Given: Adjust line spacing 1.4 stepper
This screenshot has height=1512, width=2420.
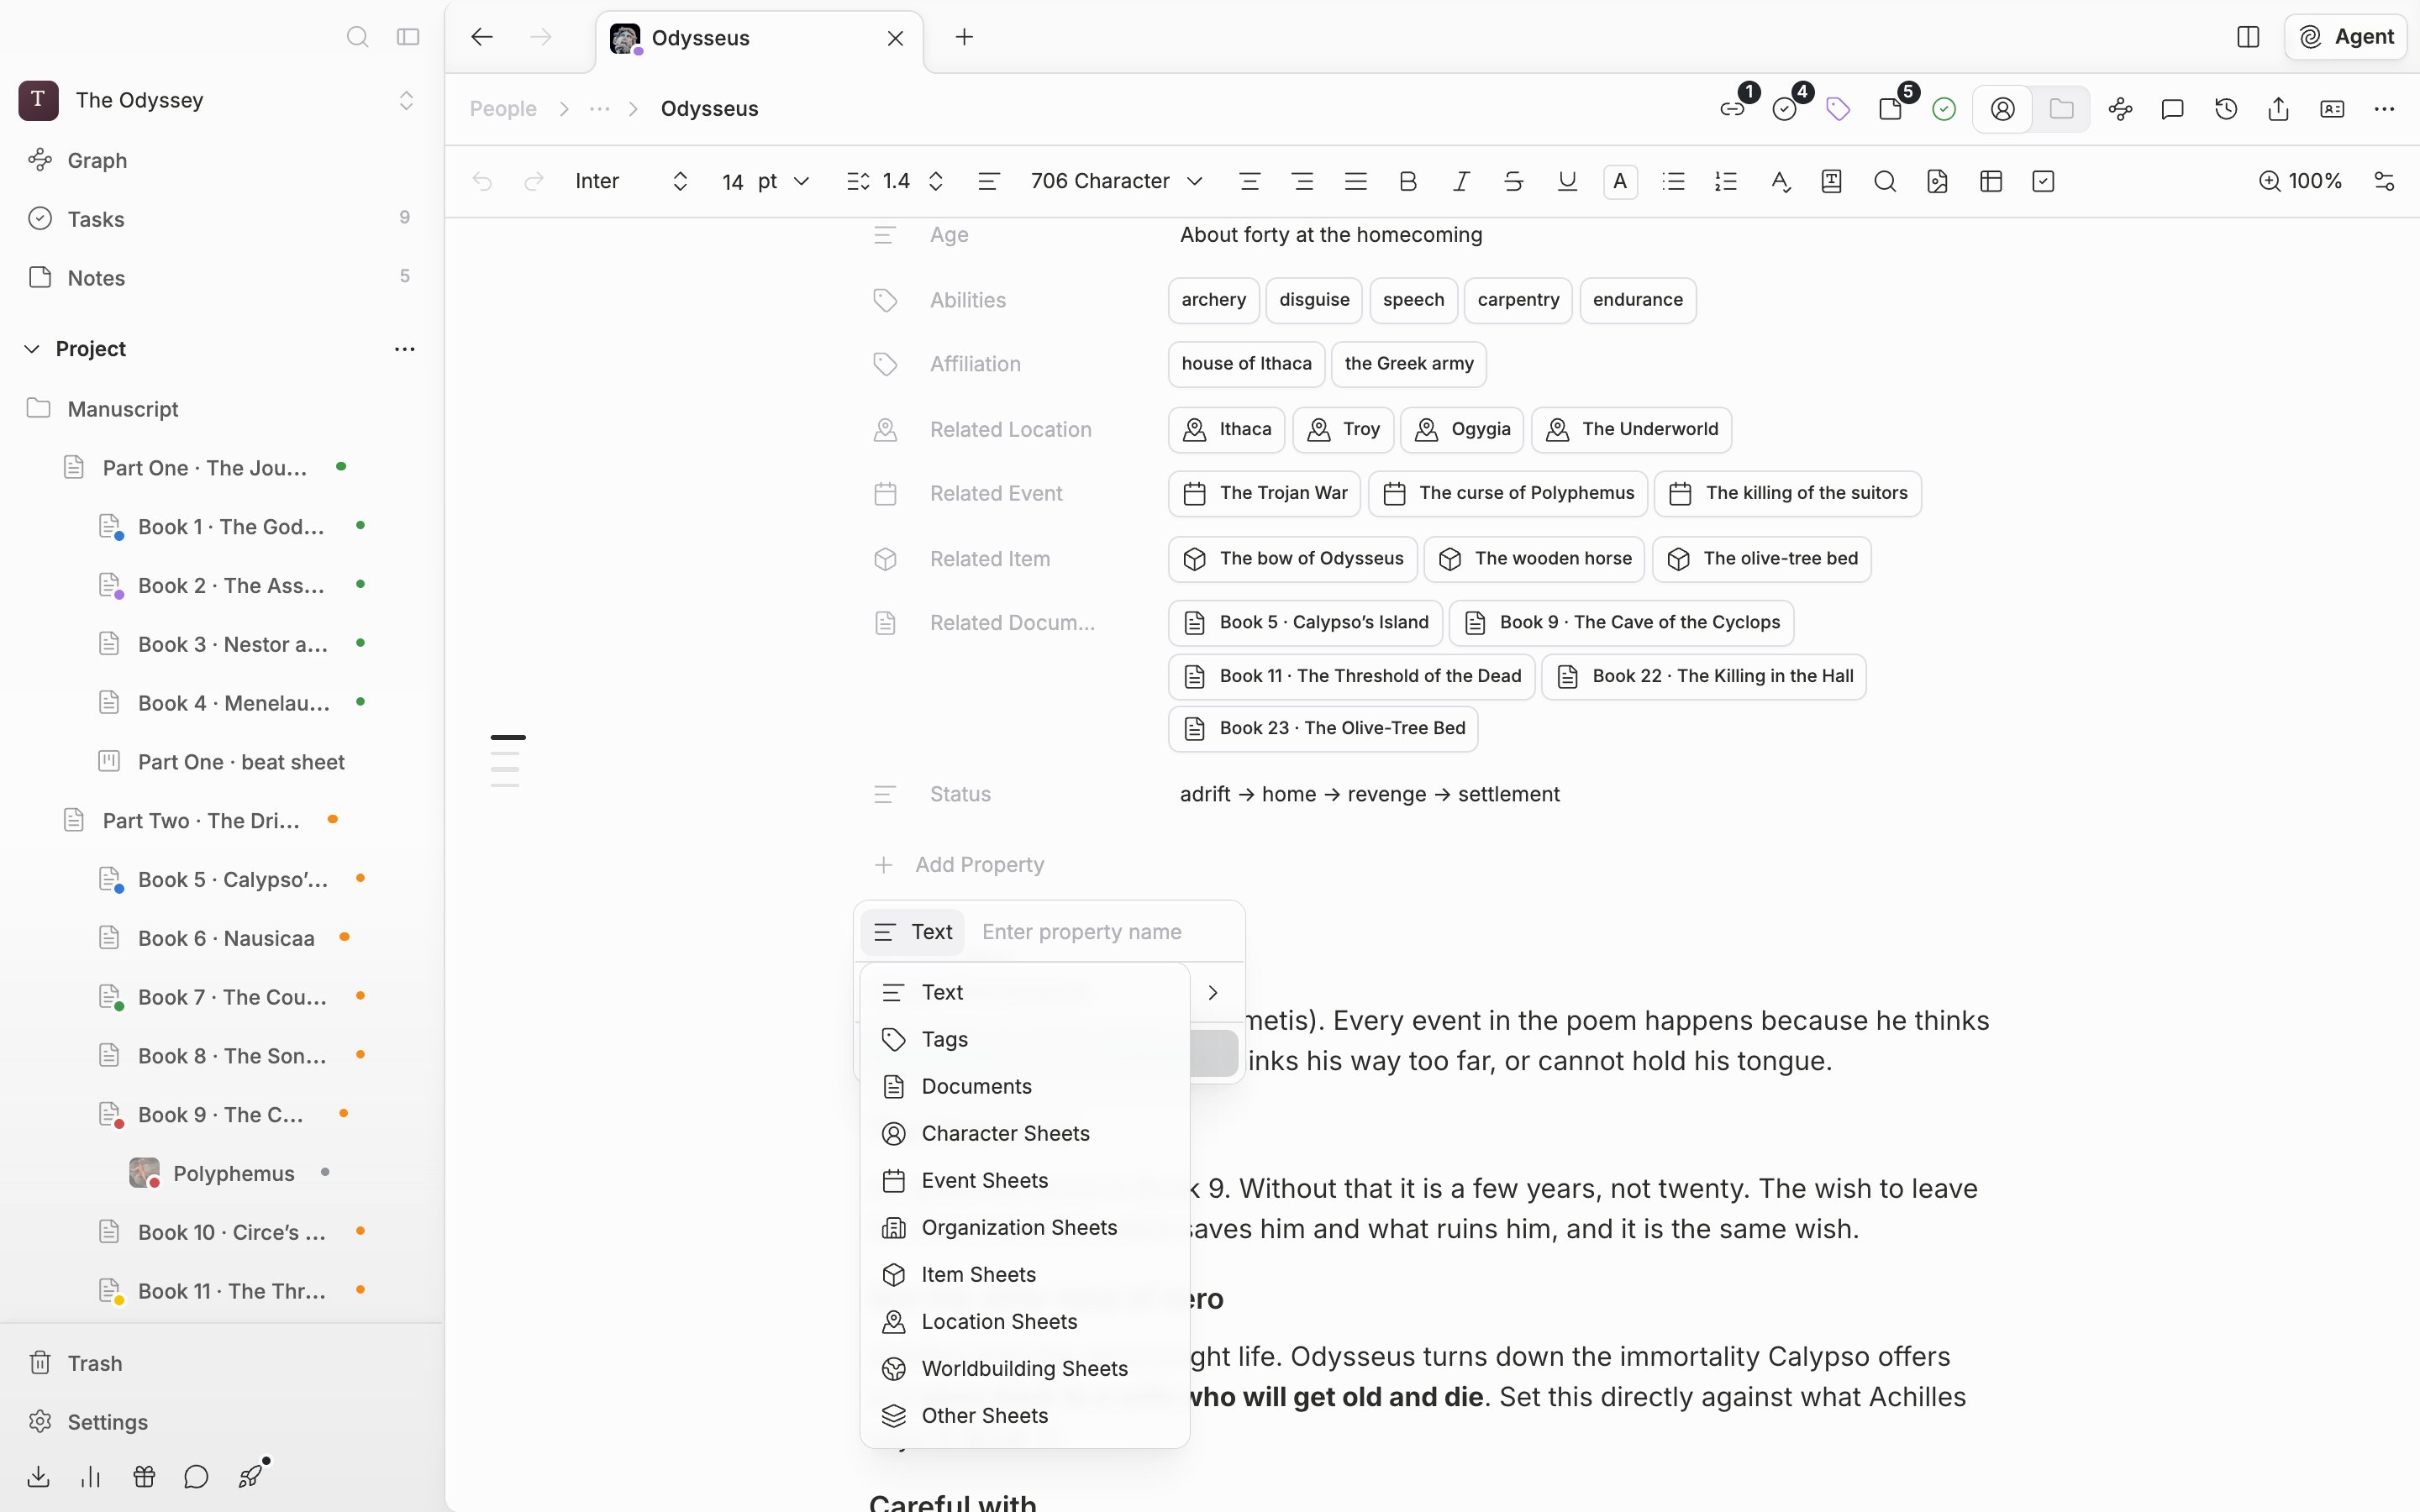Looking at the screenshot, I should (x=936, y=181).
